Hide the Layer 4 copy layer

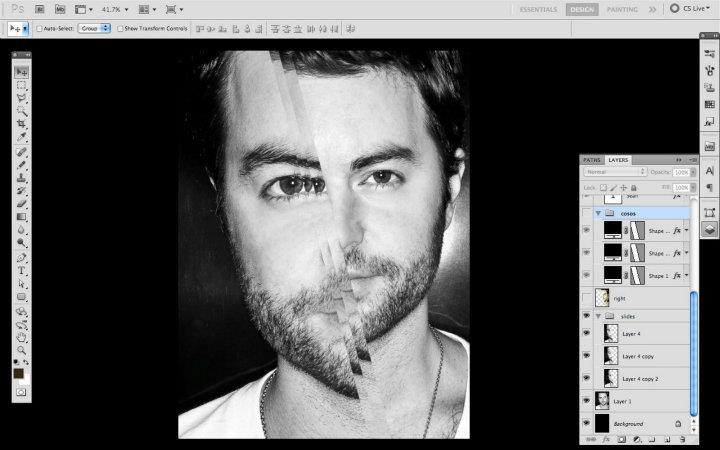tap(586, 356)
